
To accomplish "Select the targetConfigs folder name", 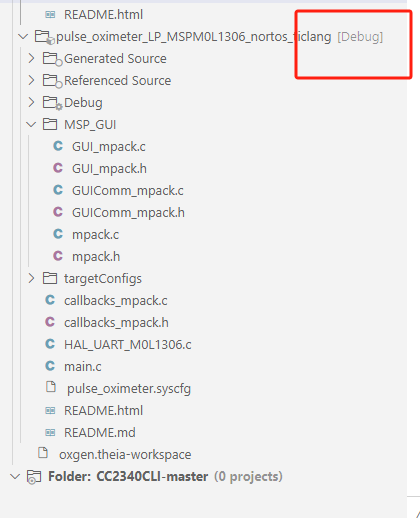I will [x=103, y=279].
